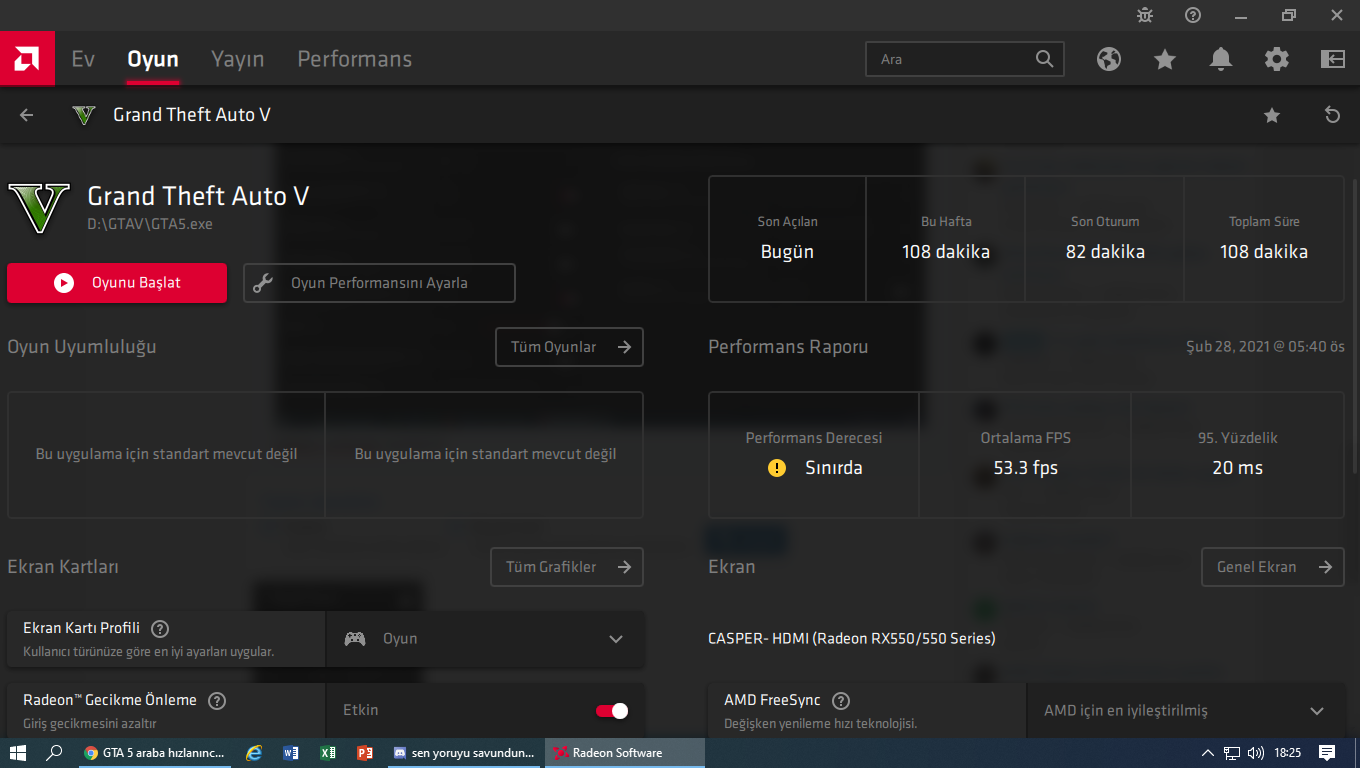This screenshot has height=768, width=1360.
Task: Open Radeon settings gear
Action: pyautogui.click(x=1277, y=59)
